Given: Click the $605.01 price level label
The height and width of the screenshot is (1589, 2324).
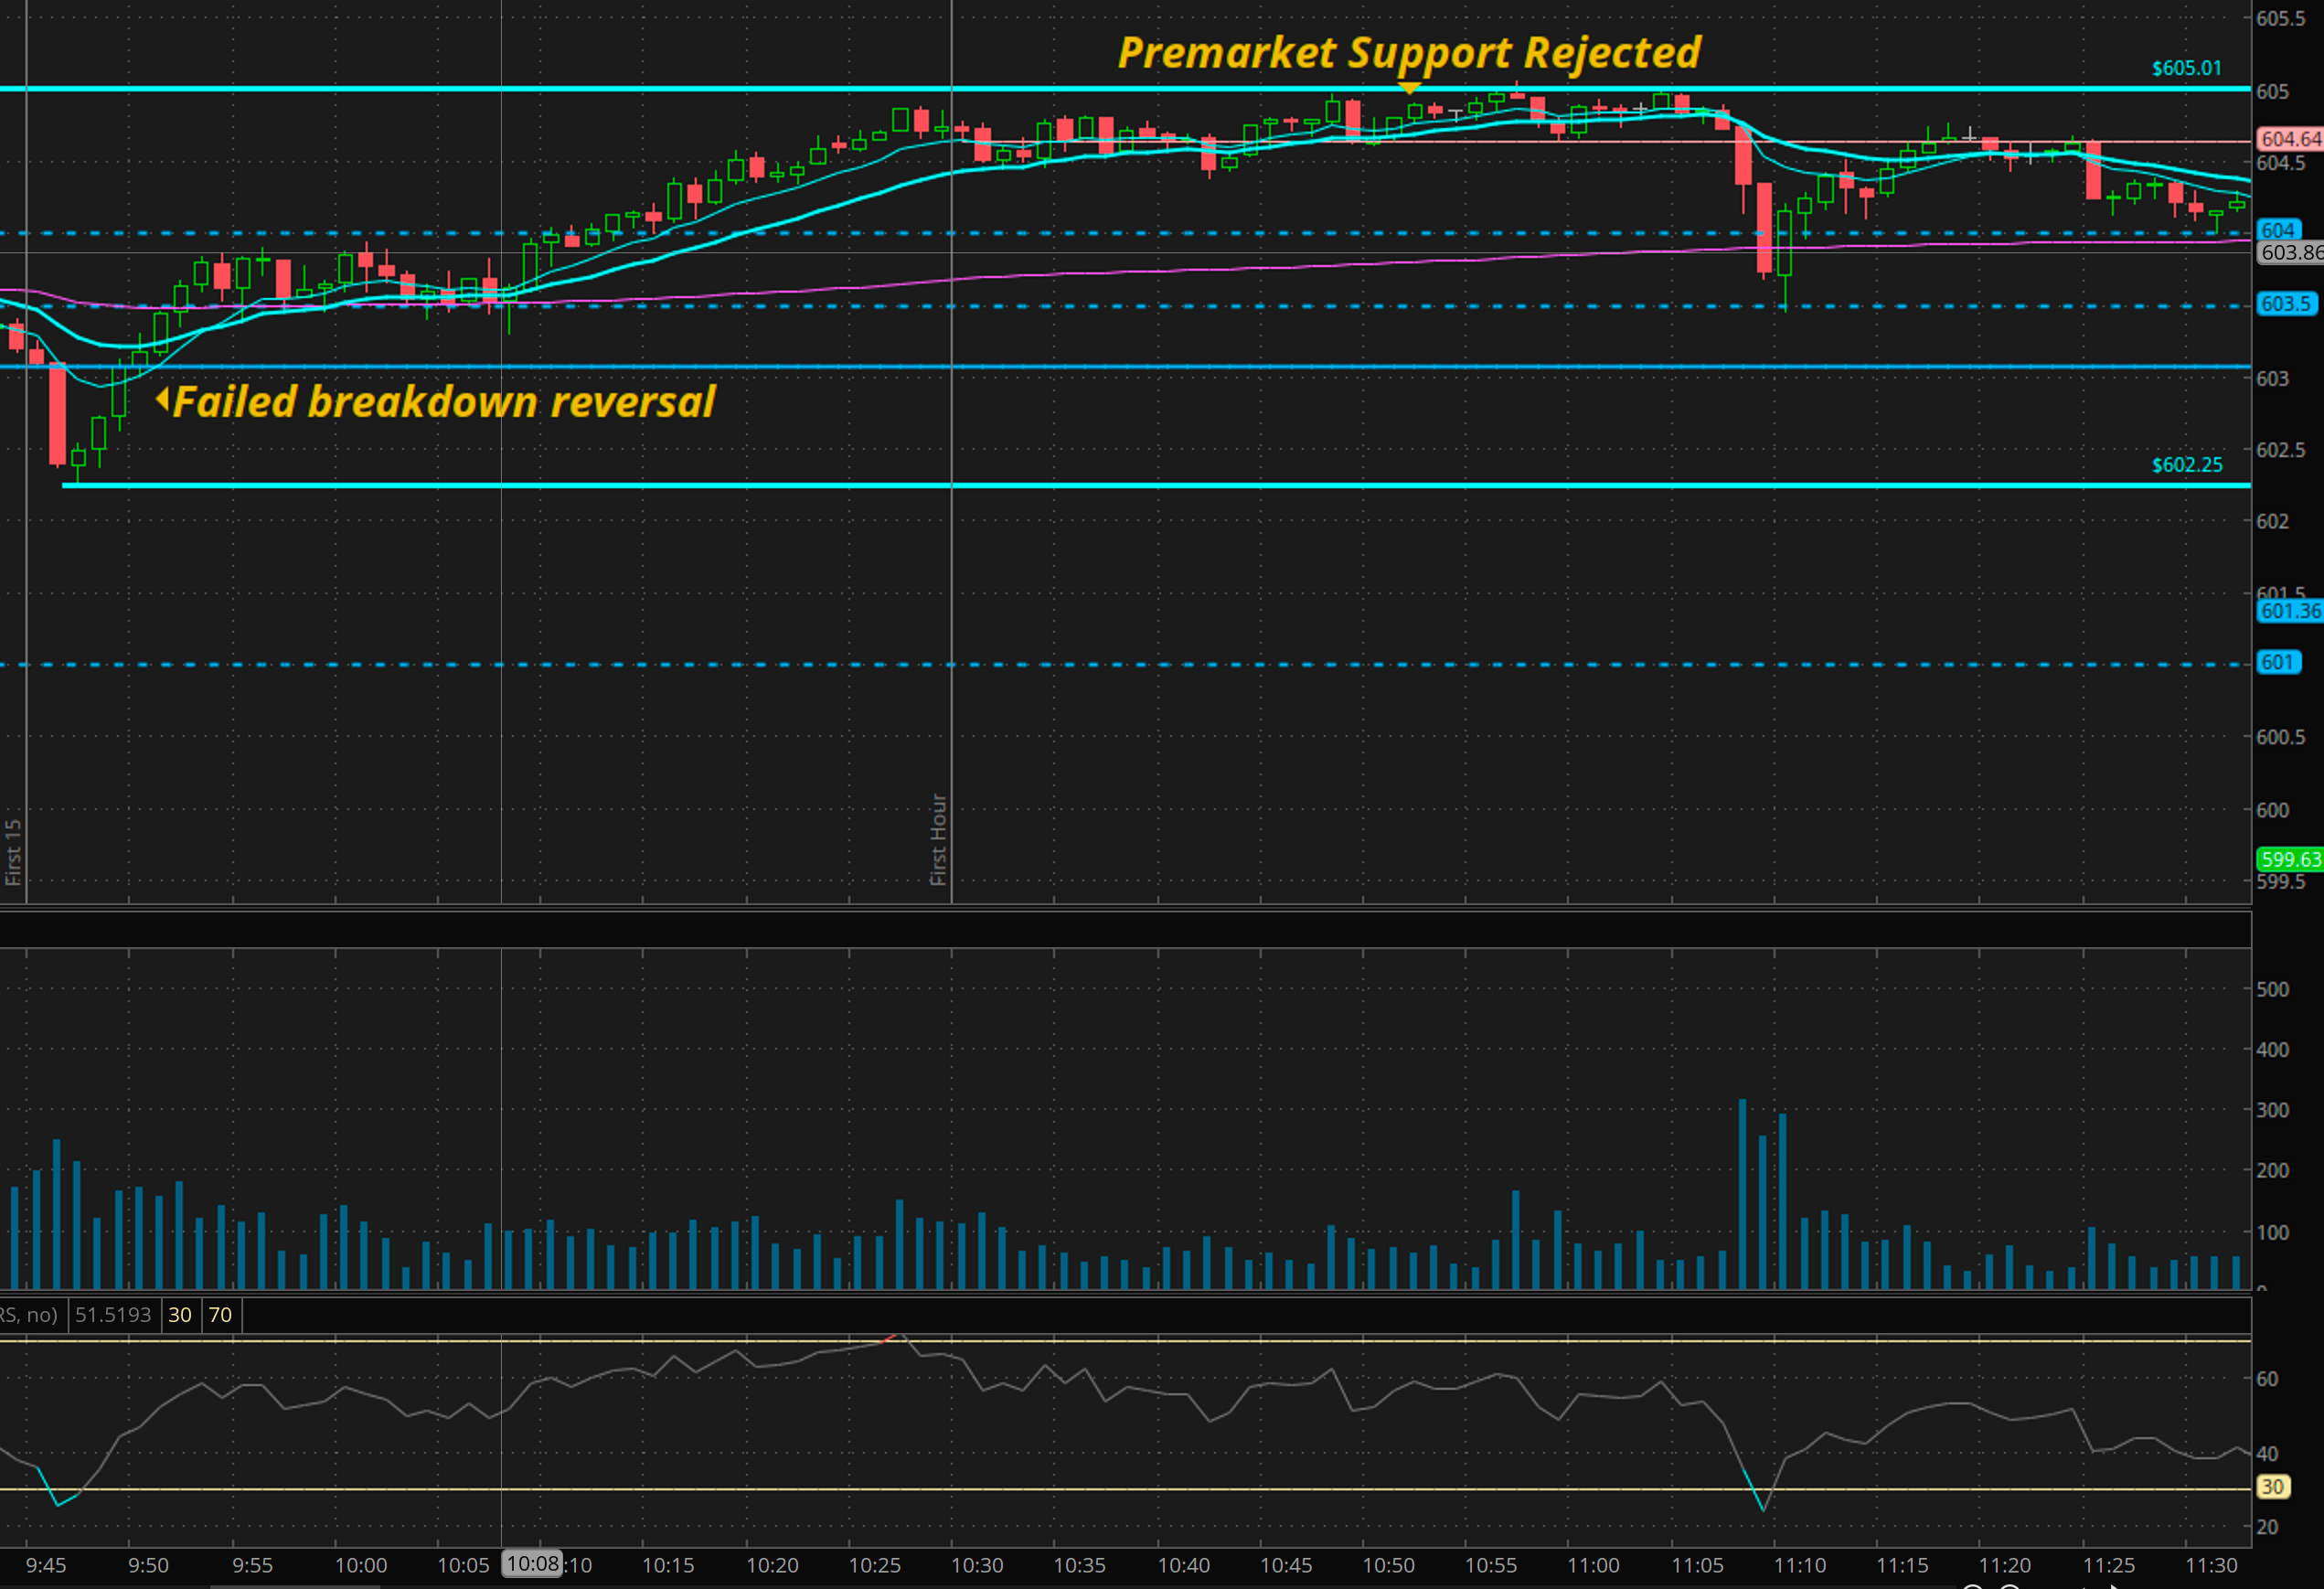Looking at the screenshot, I should 2186,68.
